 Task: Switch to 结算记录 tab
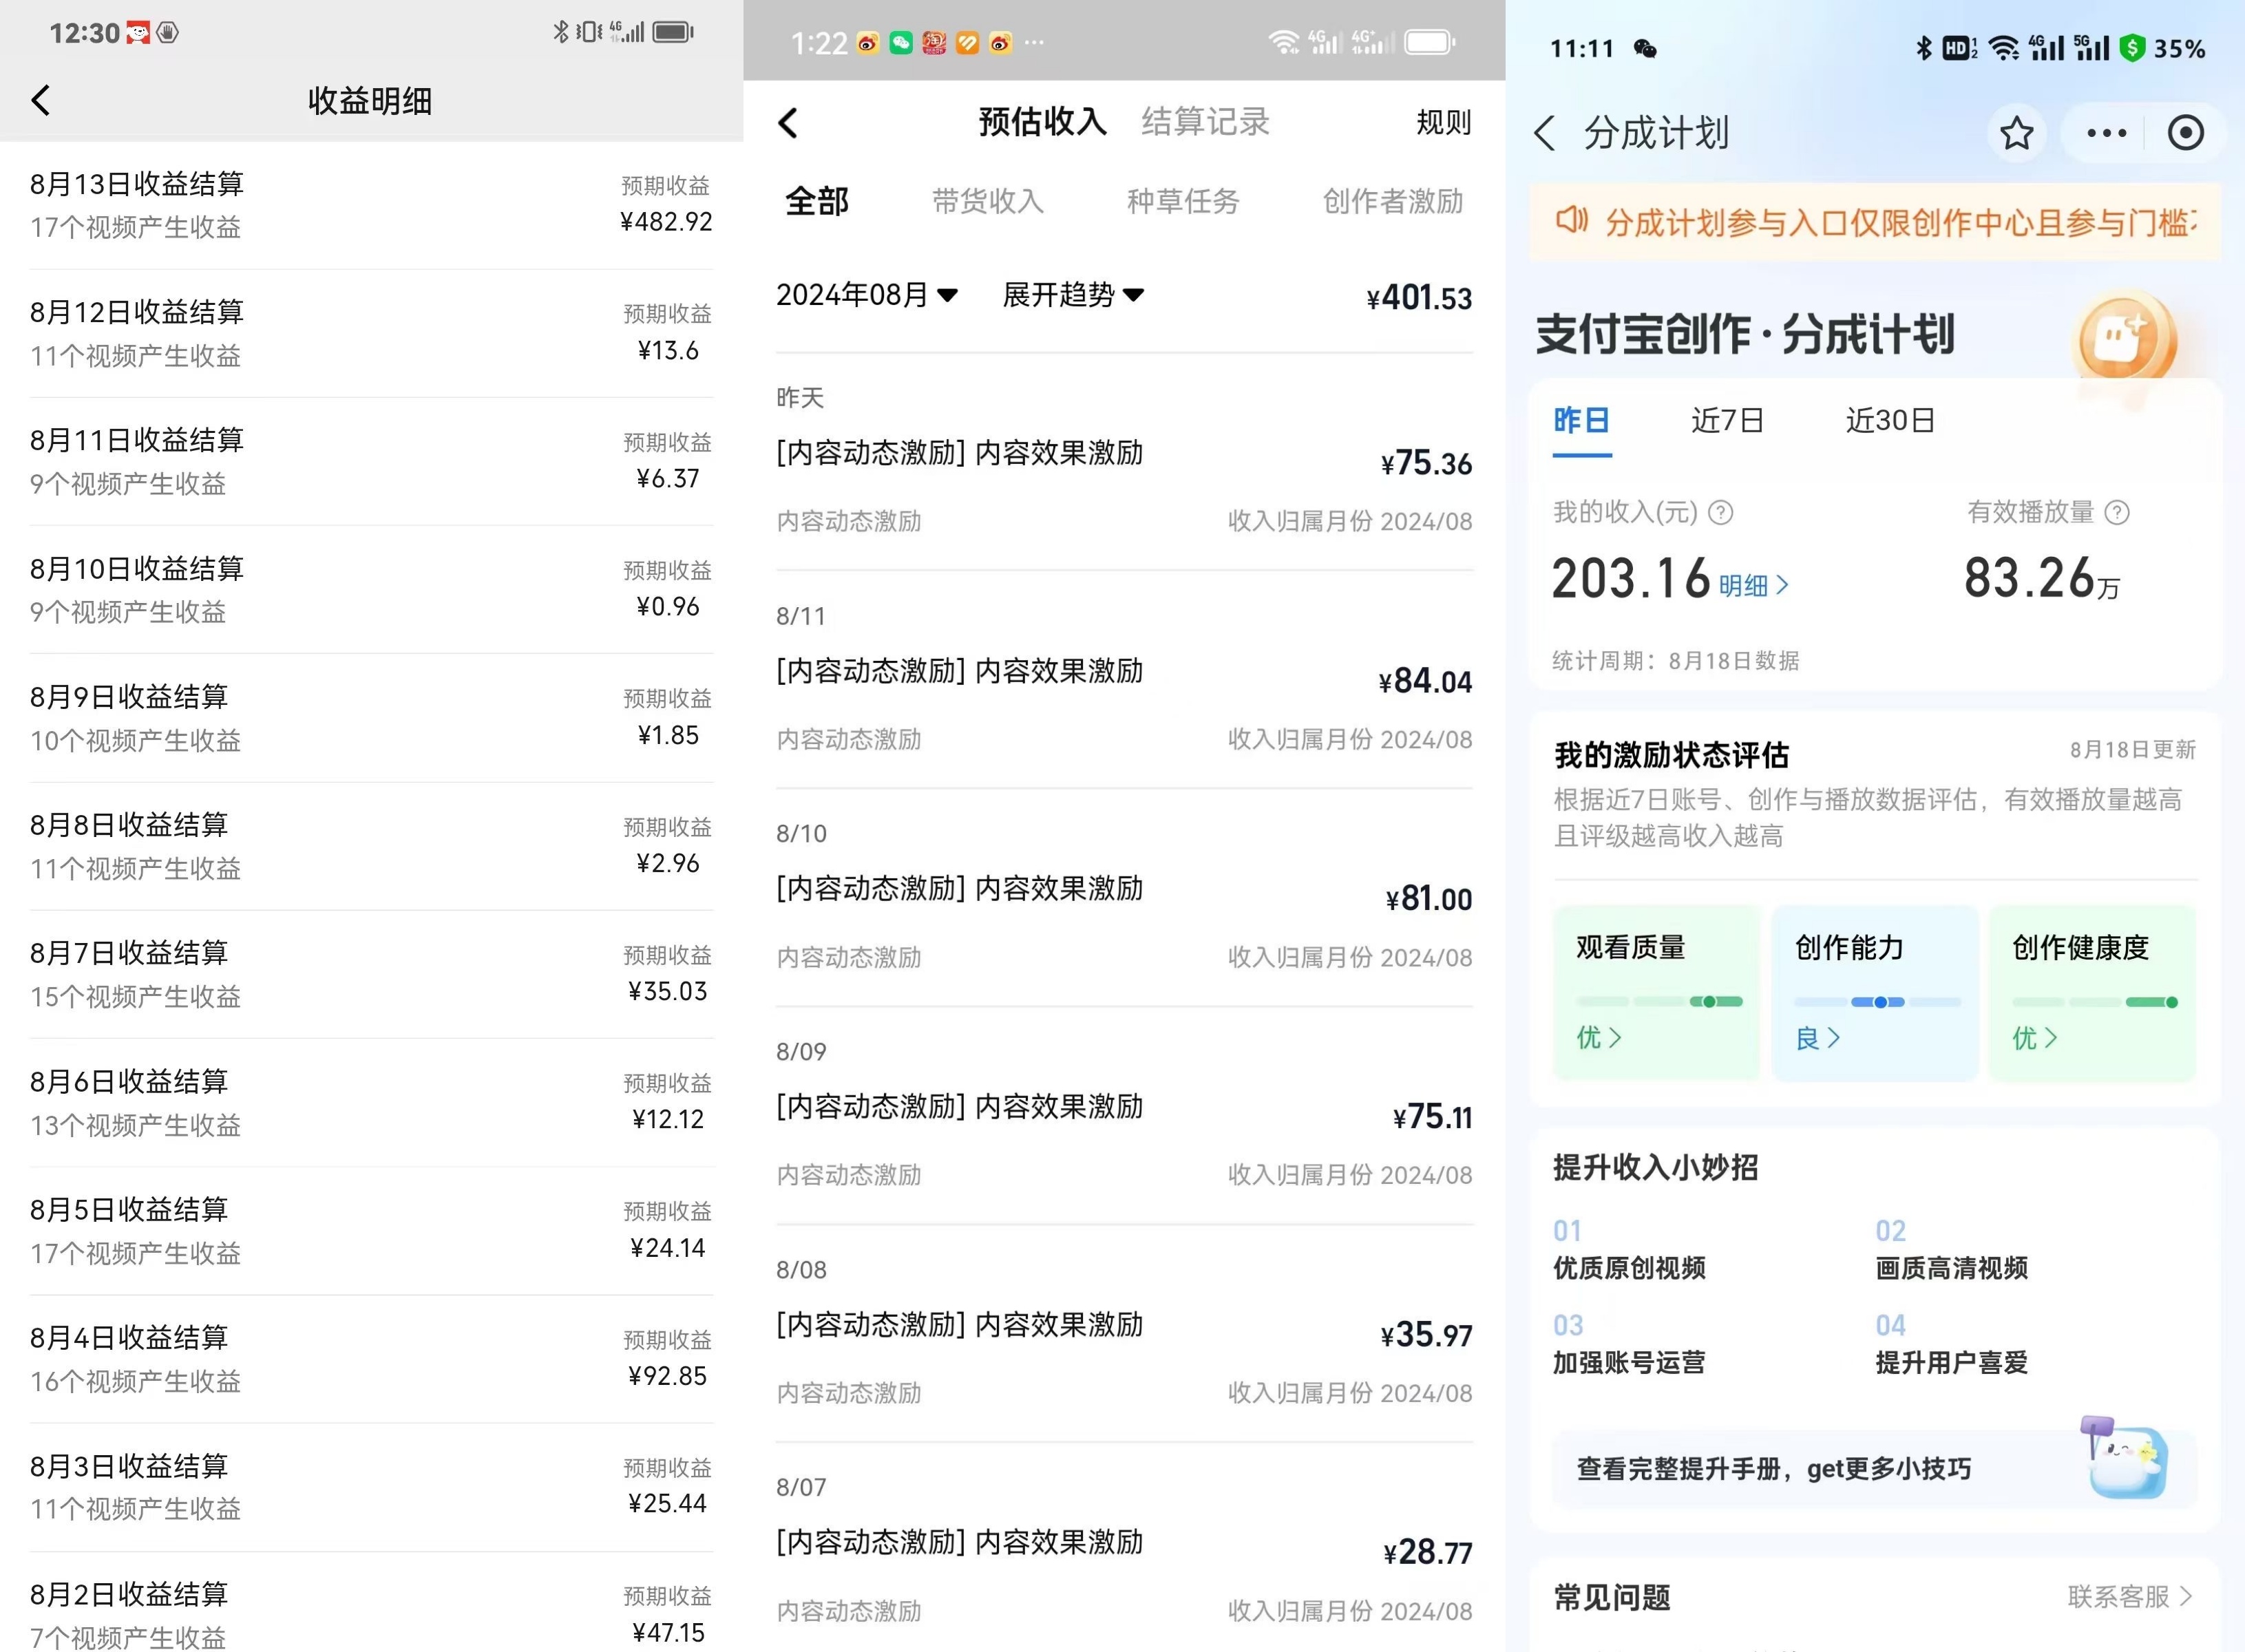[1205, 122]
